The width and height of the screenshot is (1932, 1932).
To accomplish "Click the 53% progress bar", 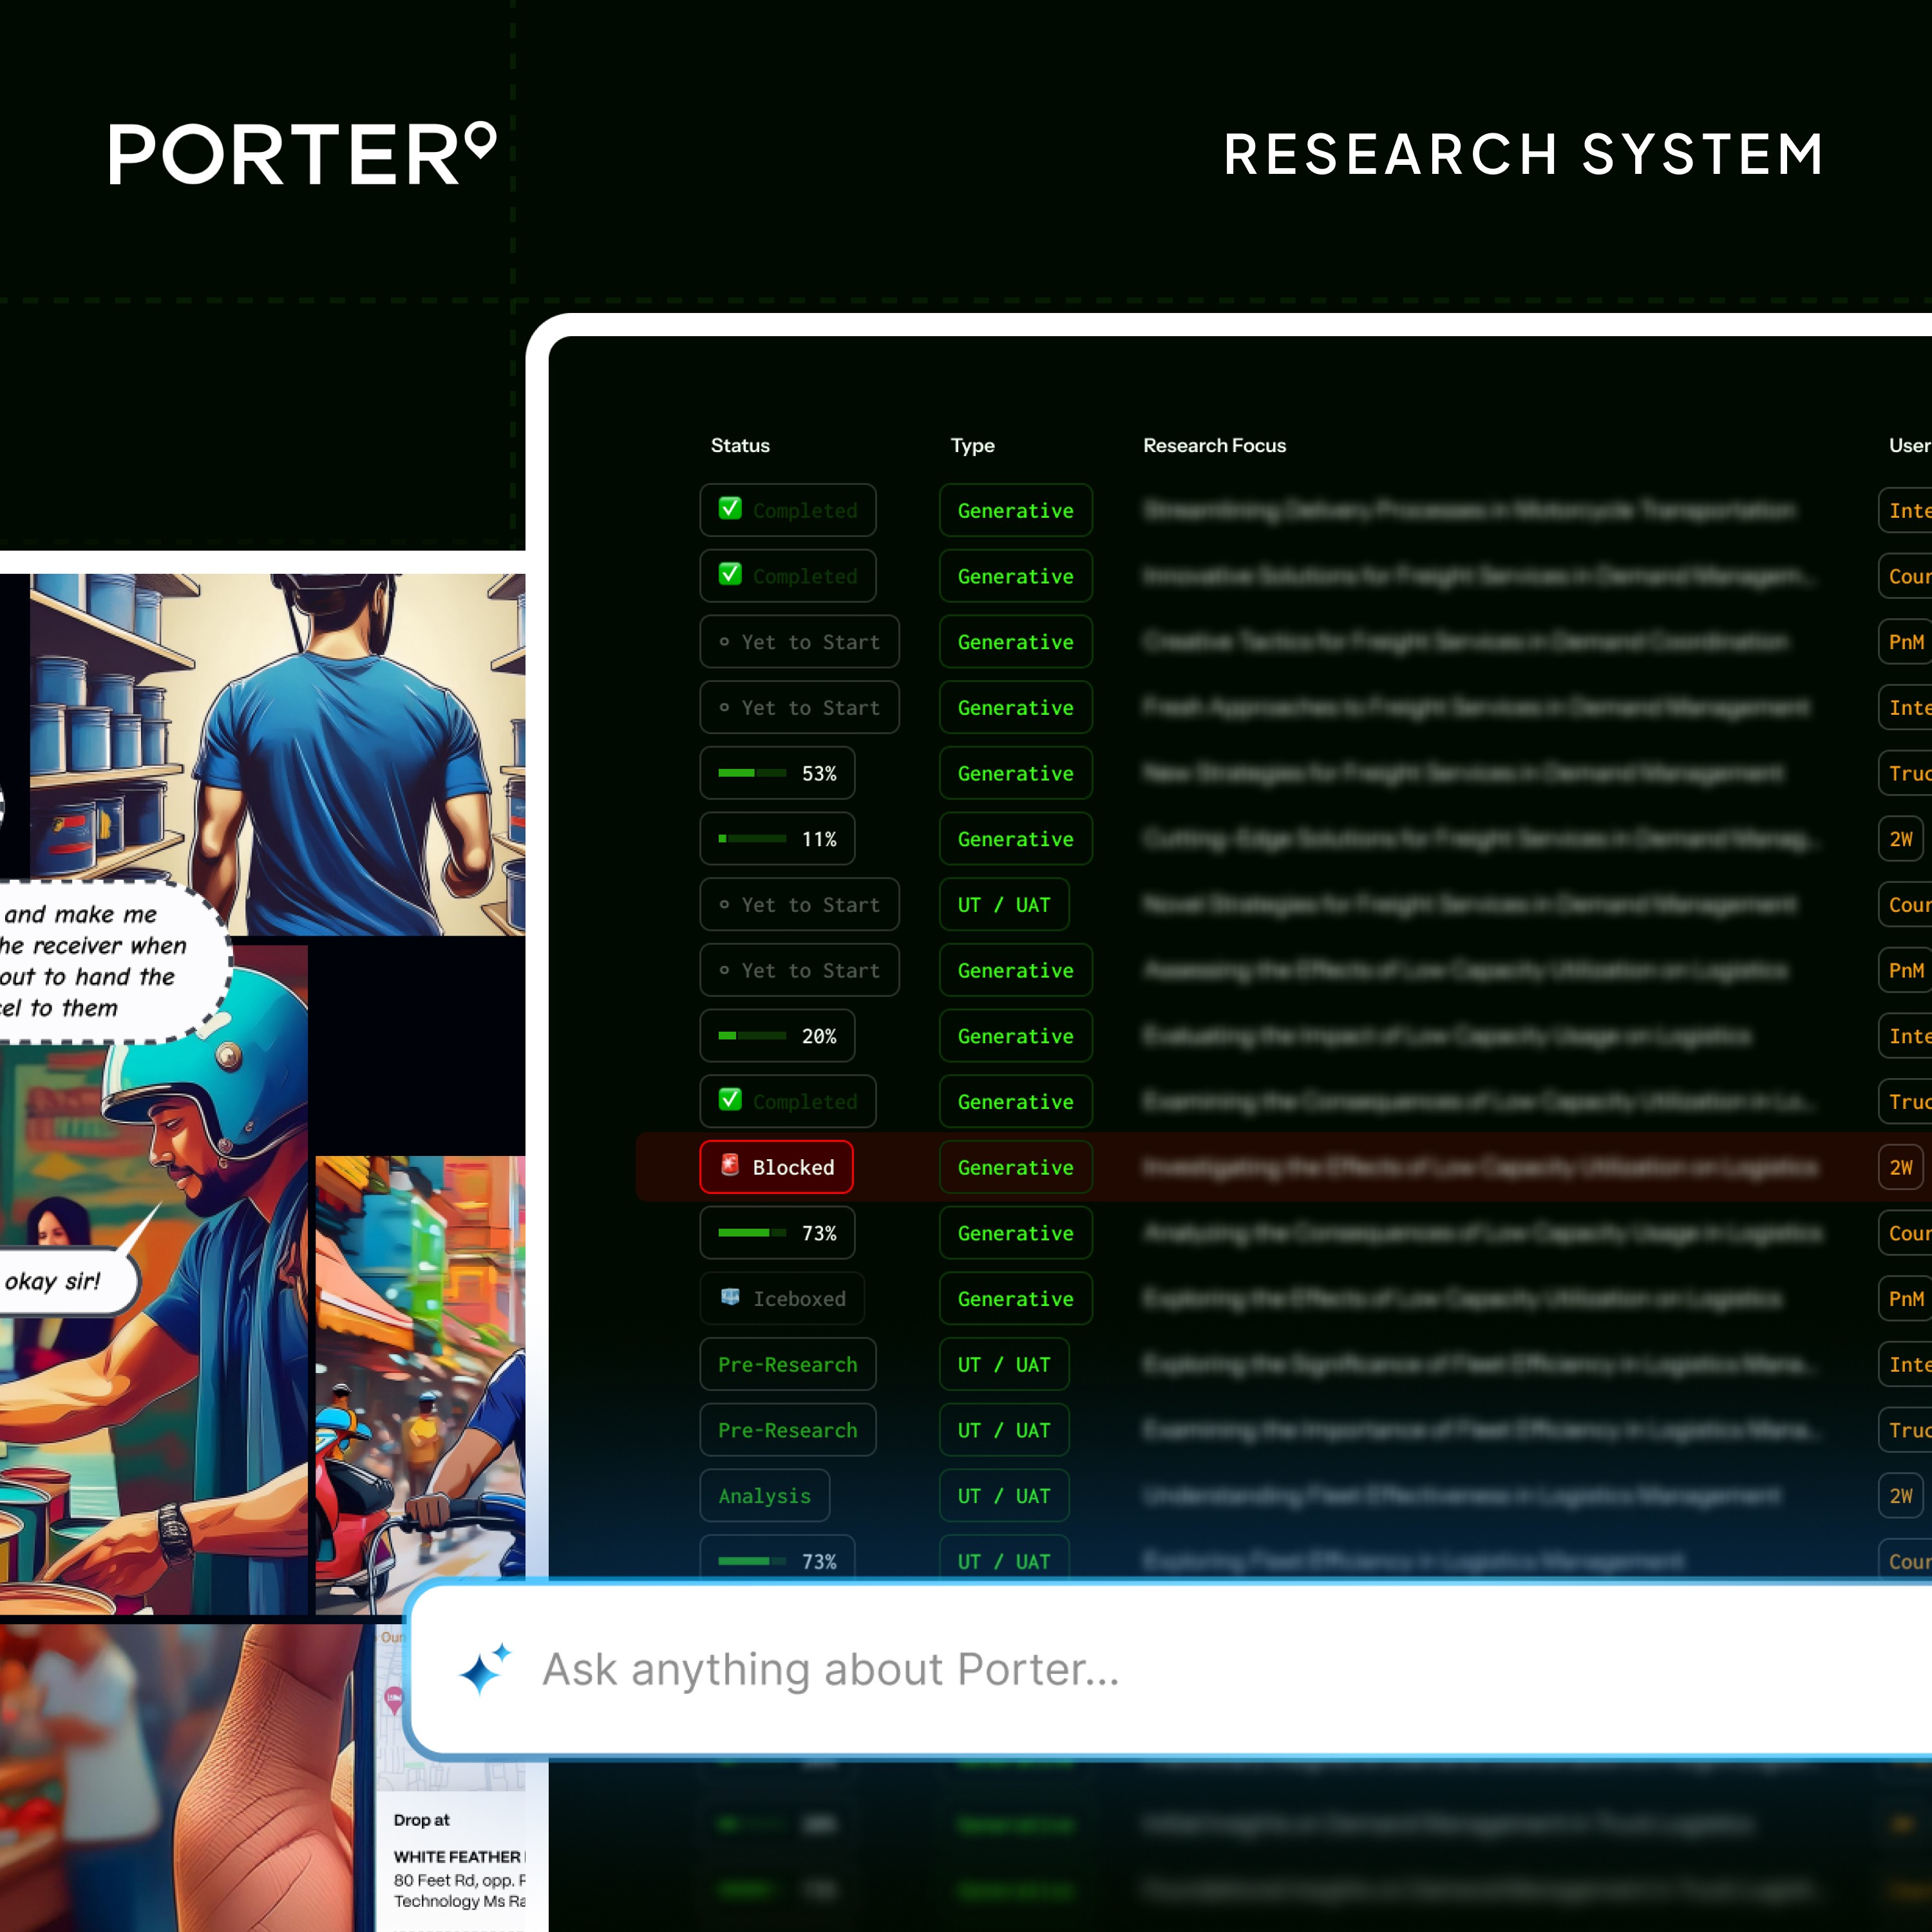I will [x=752, y=773].
